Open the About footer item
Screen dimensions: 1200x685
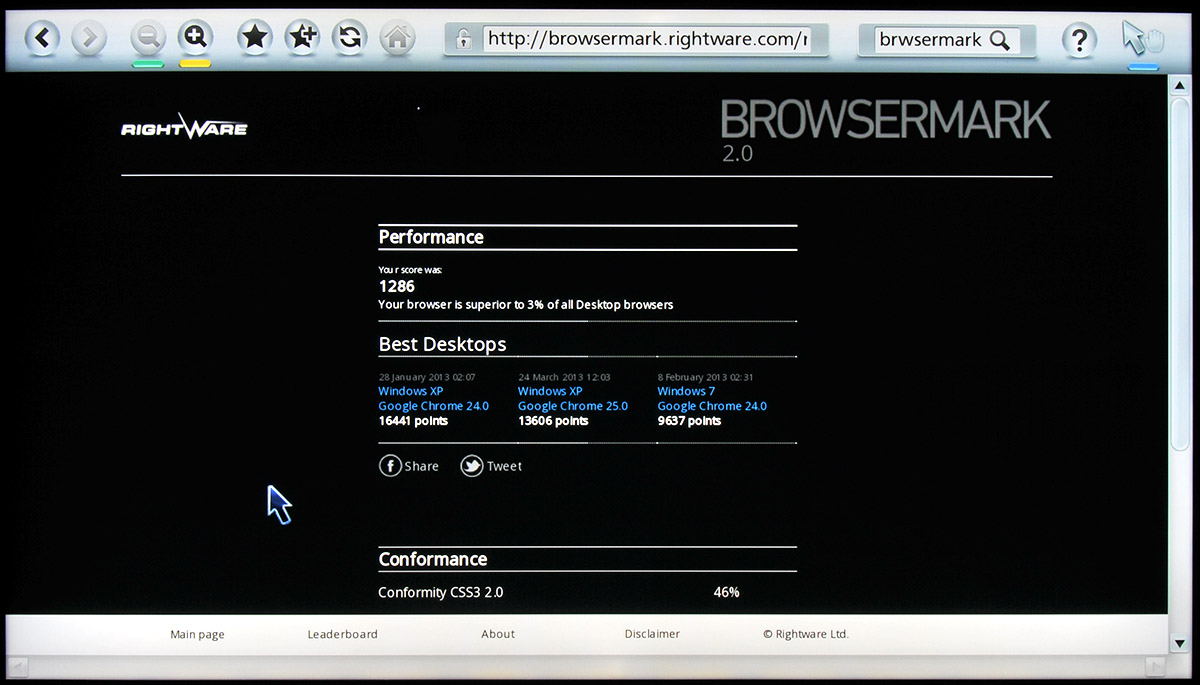pyautogui.click(x=498, y=634)
